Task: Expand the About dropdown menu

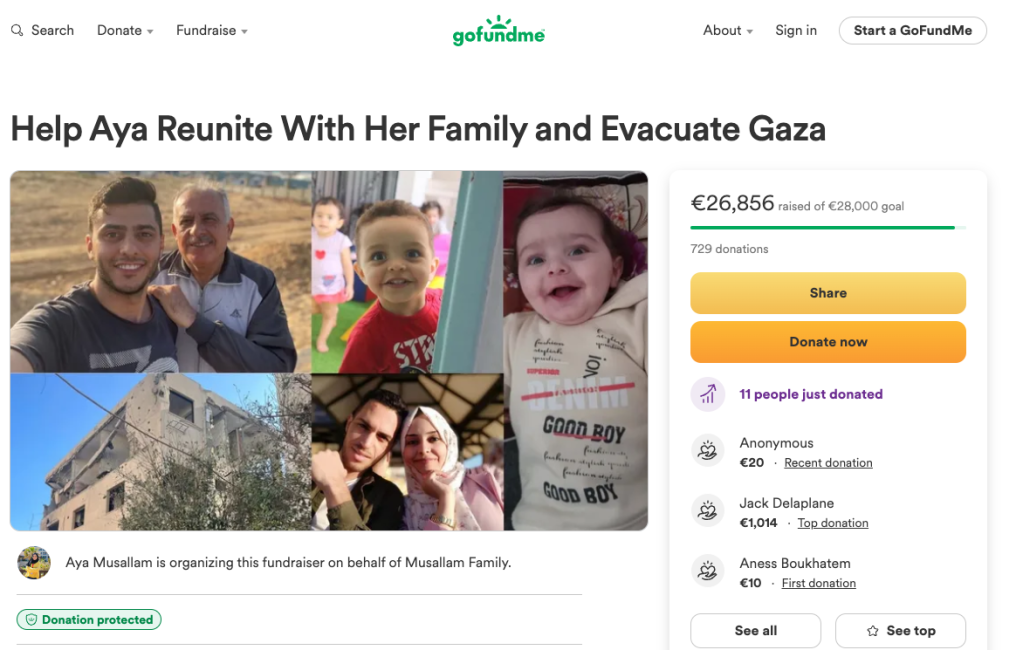Action: (728, 31)
